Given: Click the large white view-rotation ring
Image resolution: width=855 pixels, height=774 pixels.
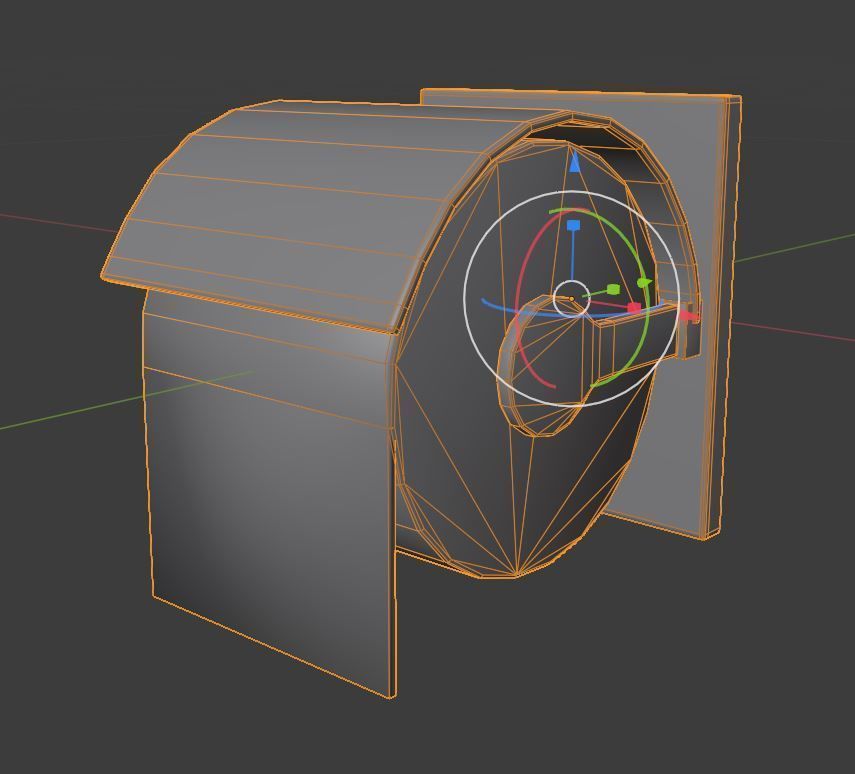Looking at the screenshot, I should (x=464, y=298).
